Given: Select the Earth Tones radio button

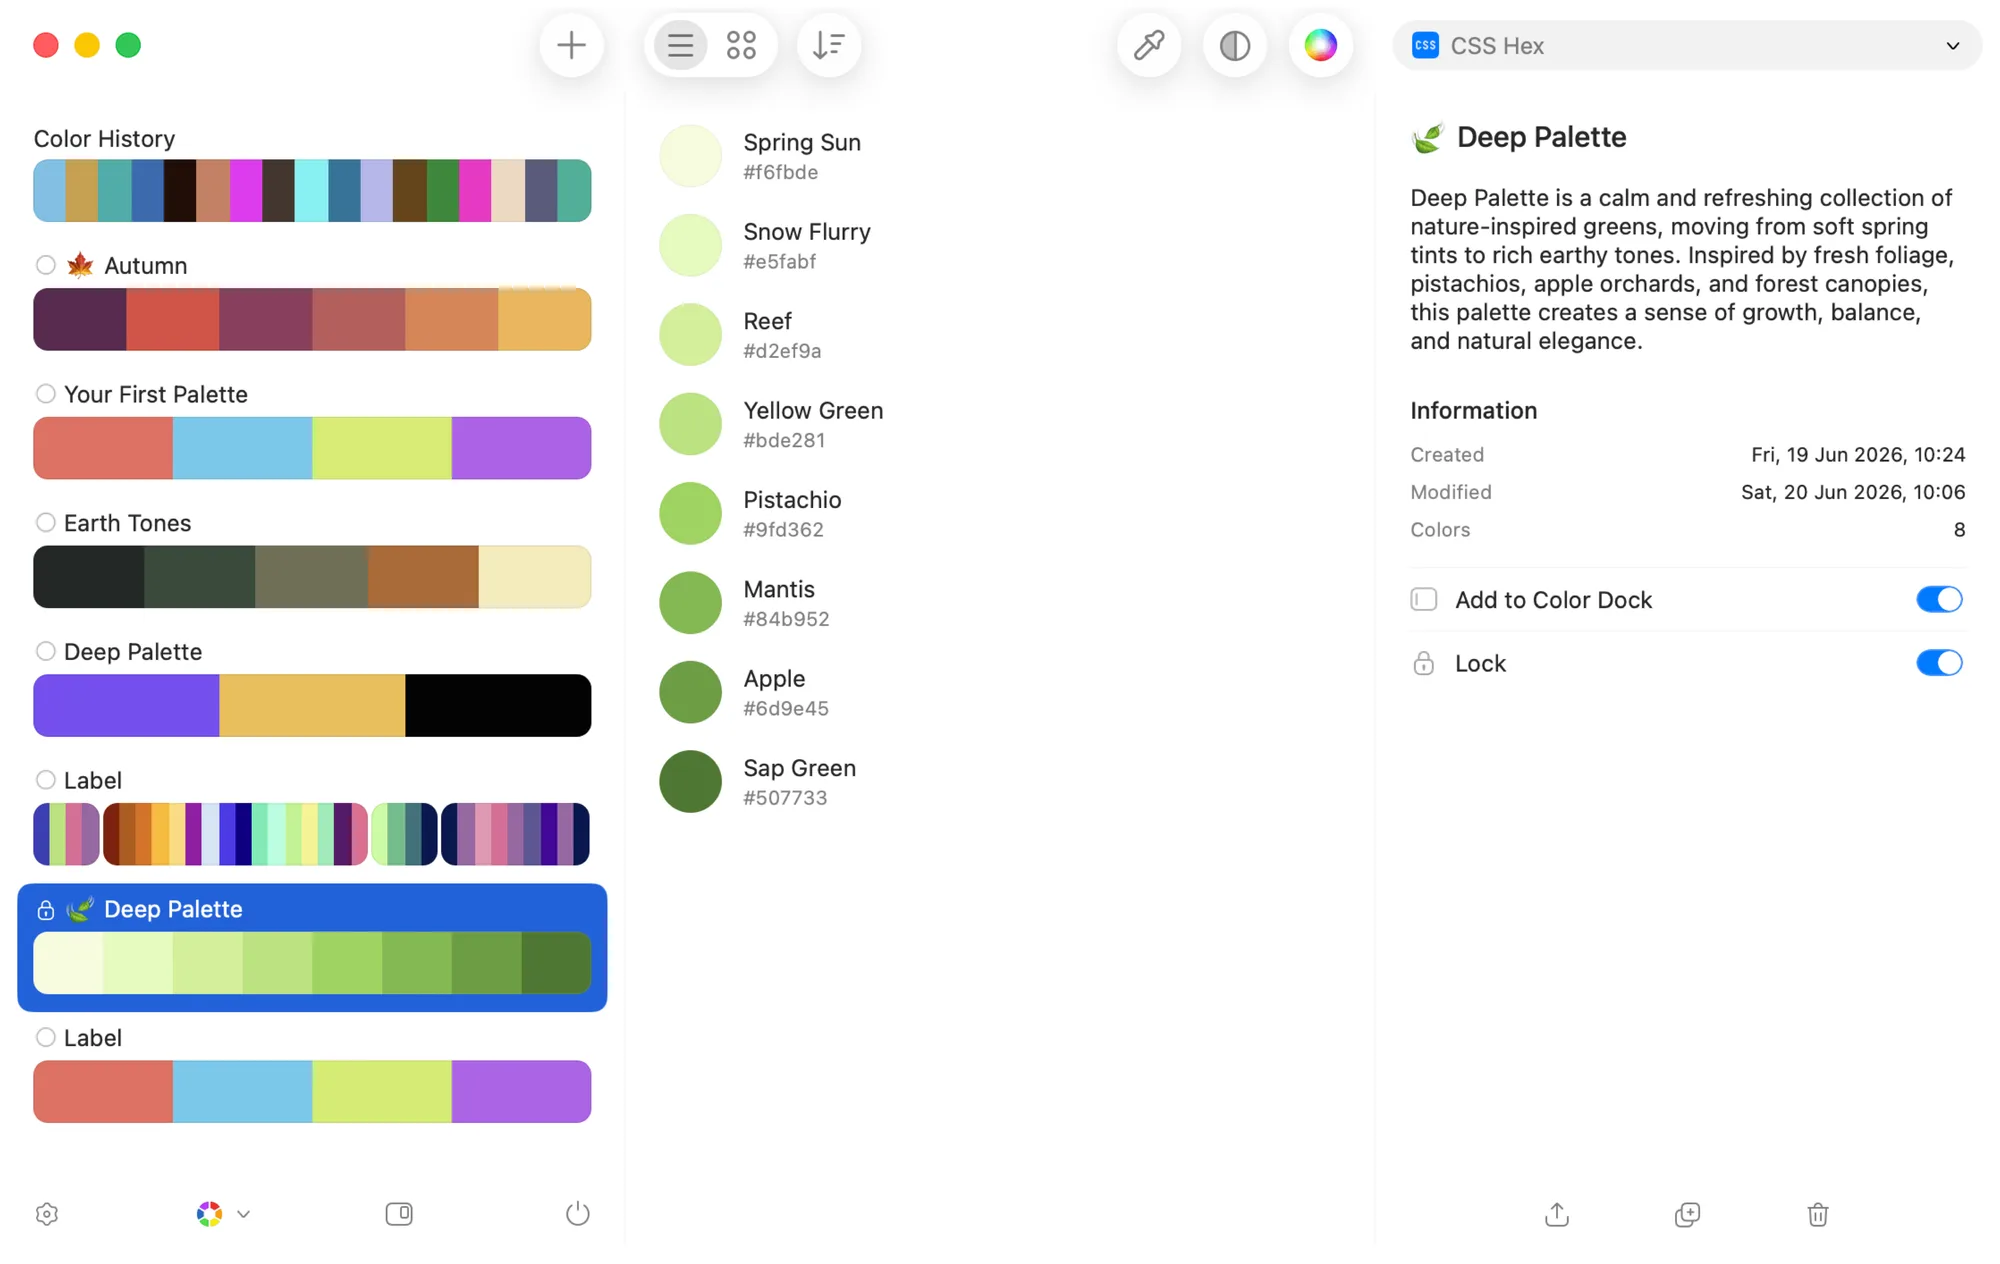Looking at the screenshot, I should tap(45, 522).
